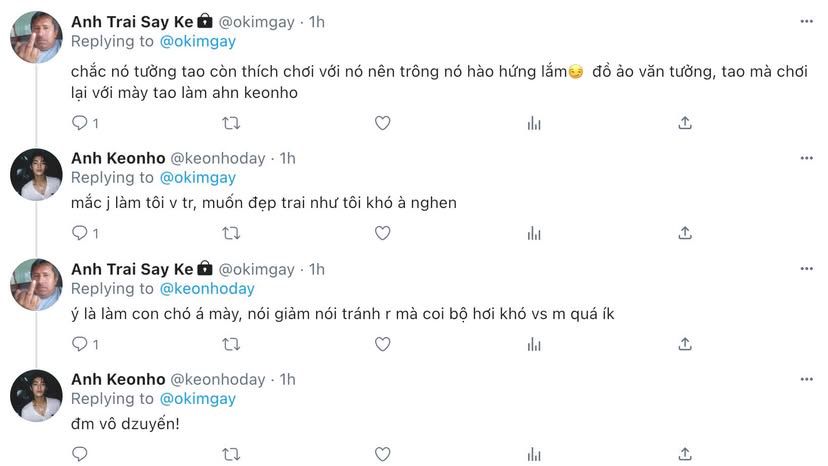Like the 'đm vô dzuyến!' tweet
The image size is (828, 466).
pos(382,454)
